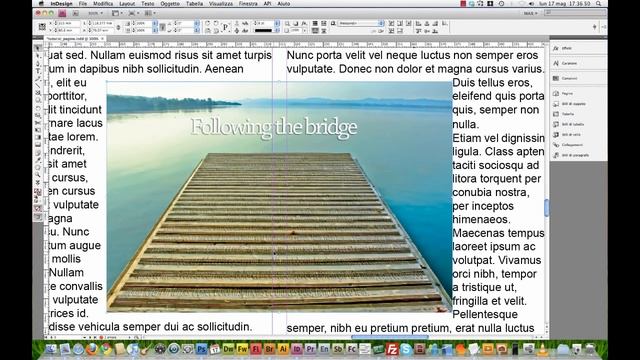640x360 pixels.
Task: Open the Testo menu
Action: tap(148, 4)
